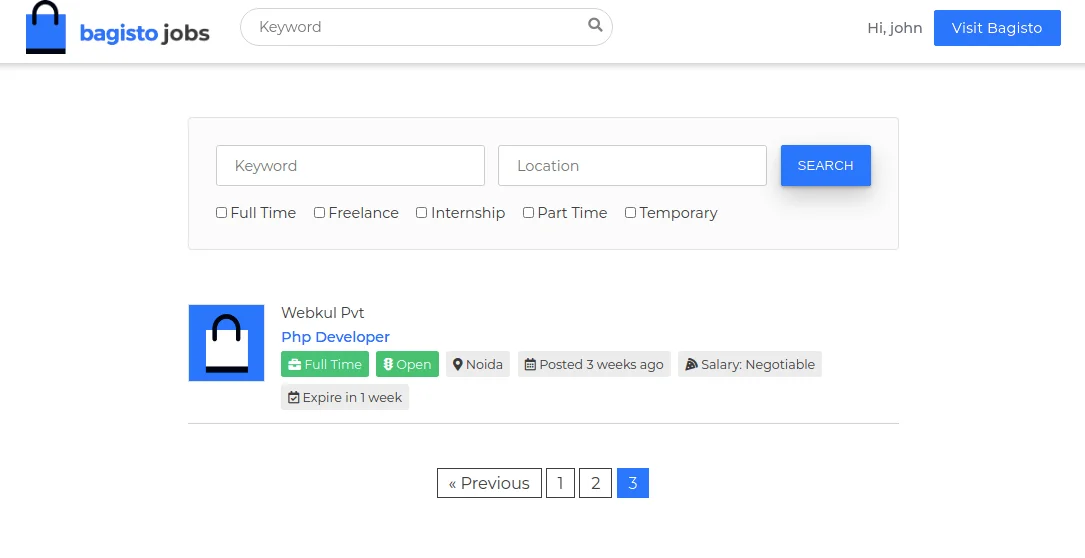Toggle the Part Time checkbox
The width and height of the screenshot is (1085, 558).
528,213
